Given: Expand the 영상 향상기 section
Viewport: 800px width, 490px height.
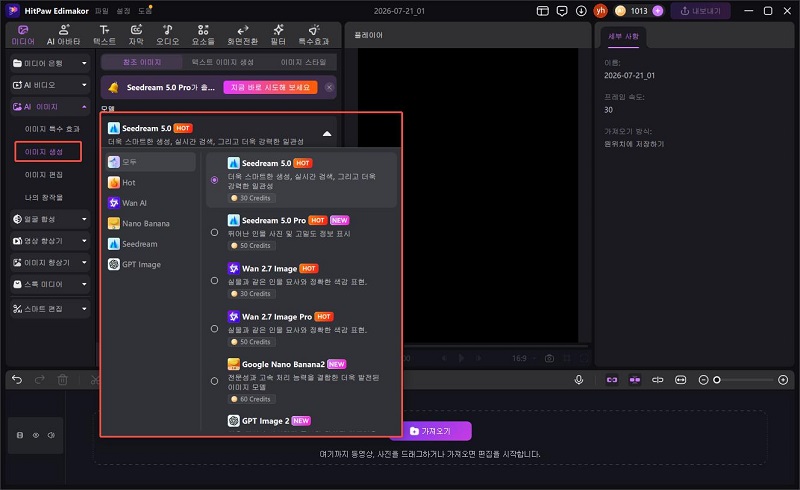Looking at the screenshot, I should tap(50, 240).
